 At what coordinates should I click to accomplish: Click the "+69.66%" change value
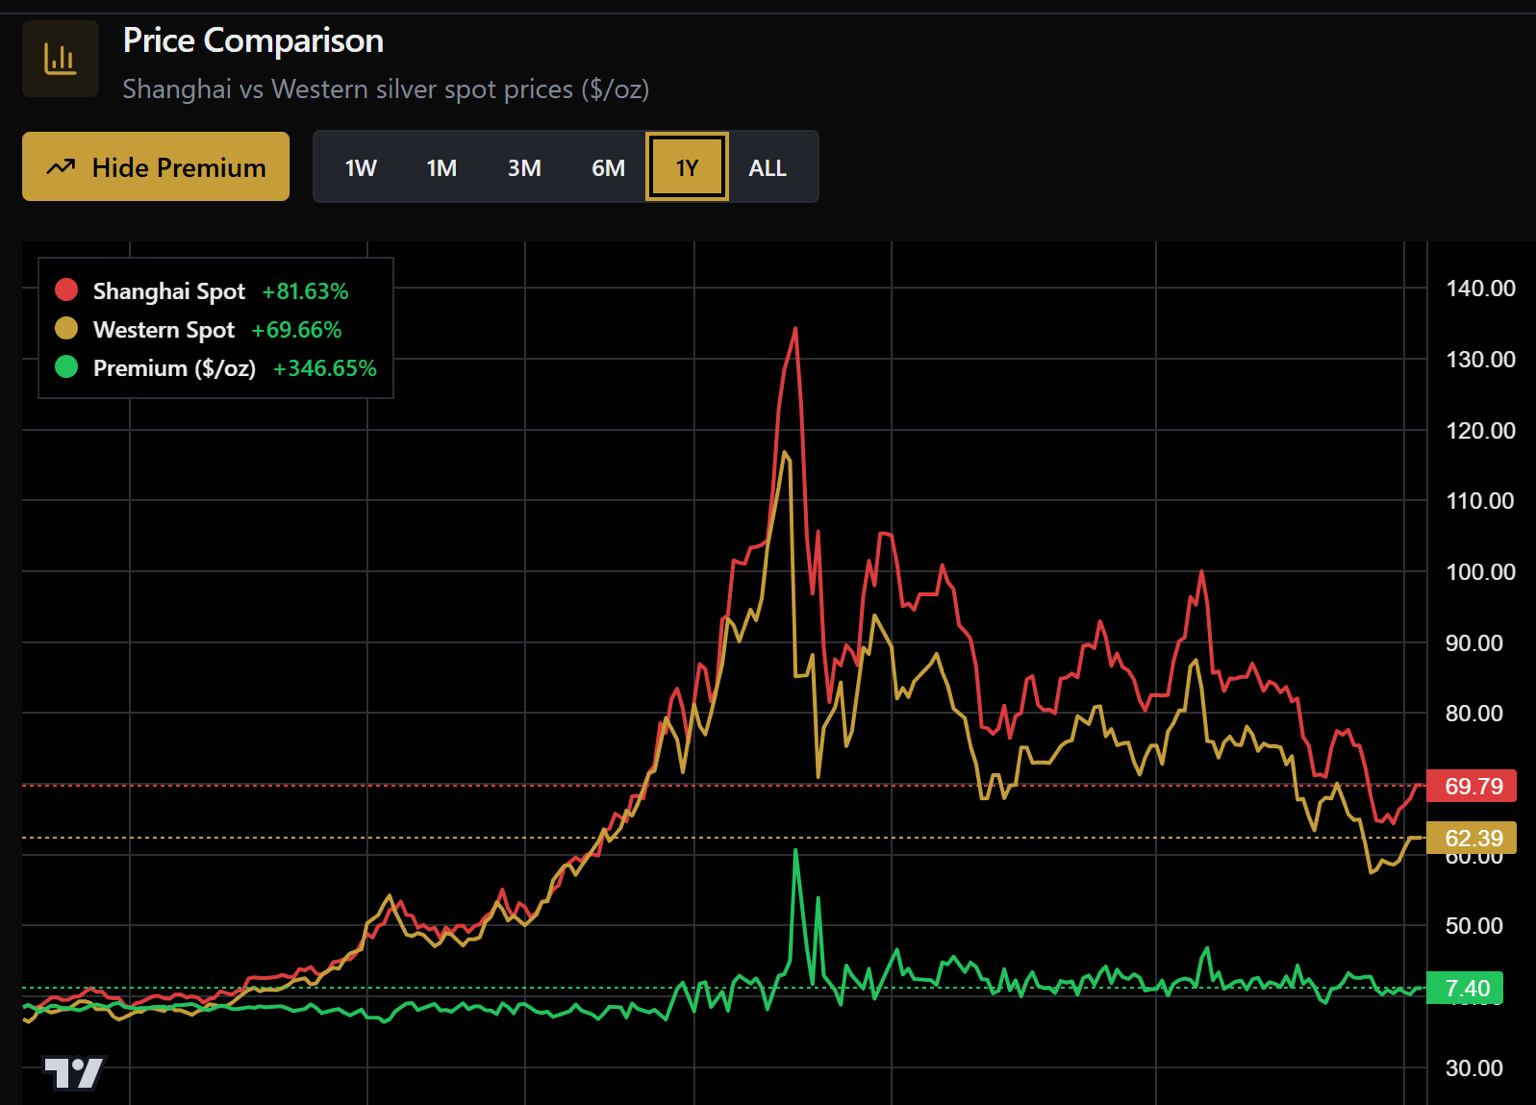[x=297, y=330]
